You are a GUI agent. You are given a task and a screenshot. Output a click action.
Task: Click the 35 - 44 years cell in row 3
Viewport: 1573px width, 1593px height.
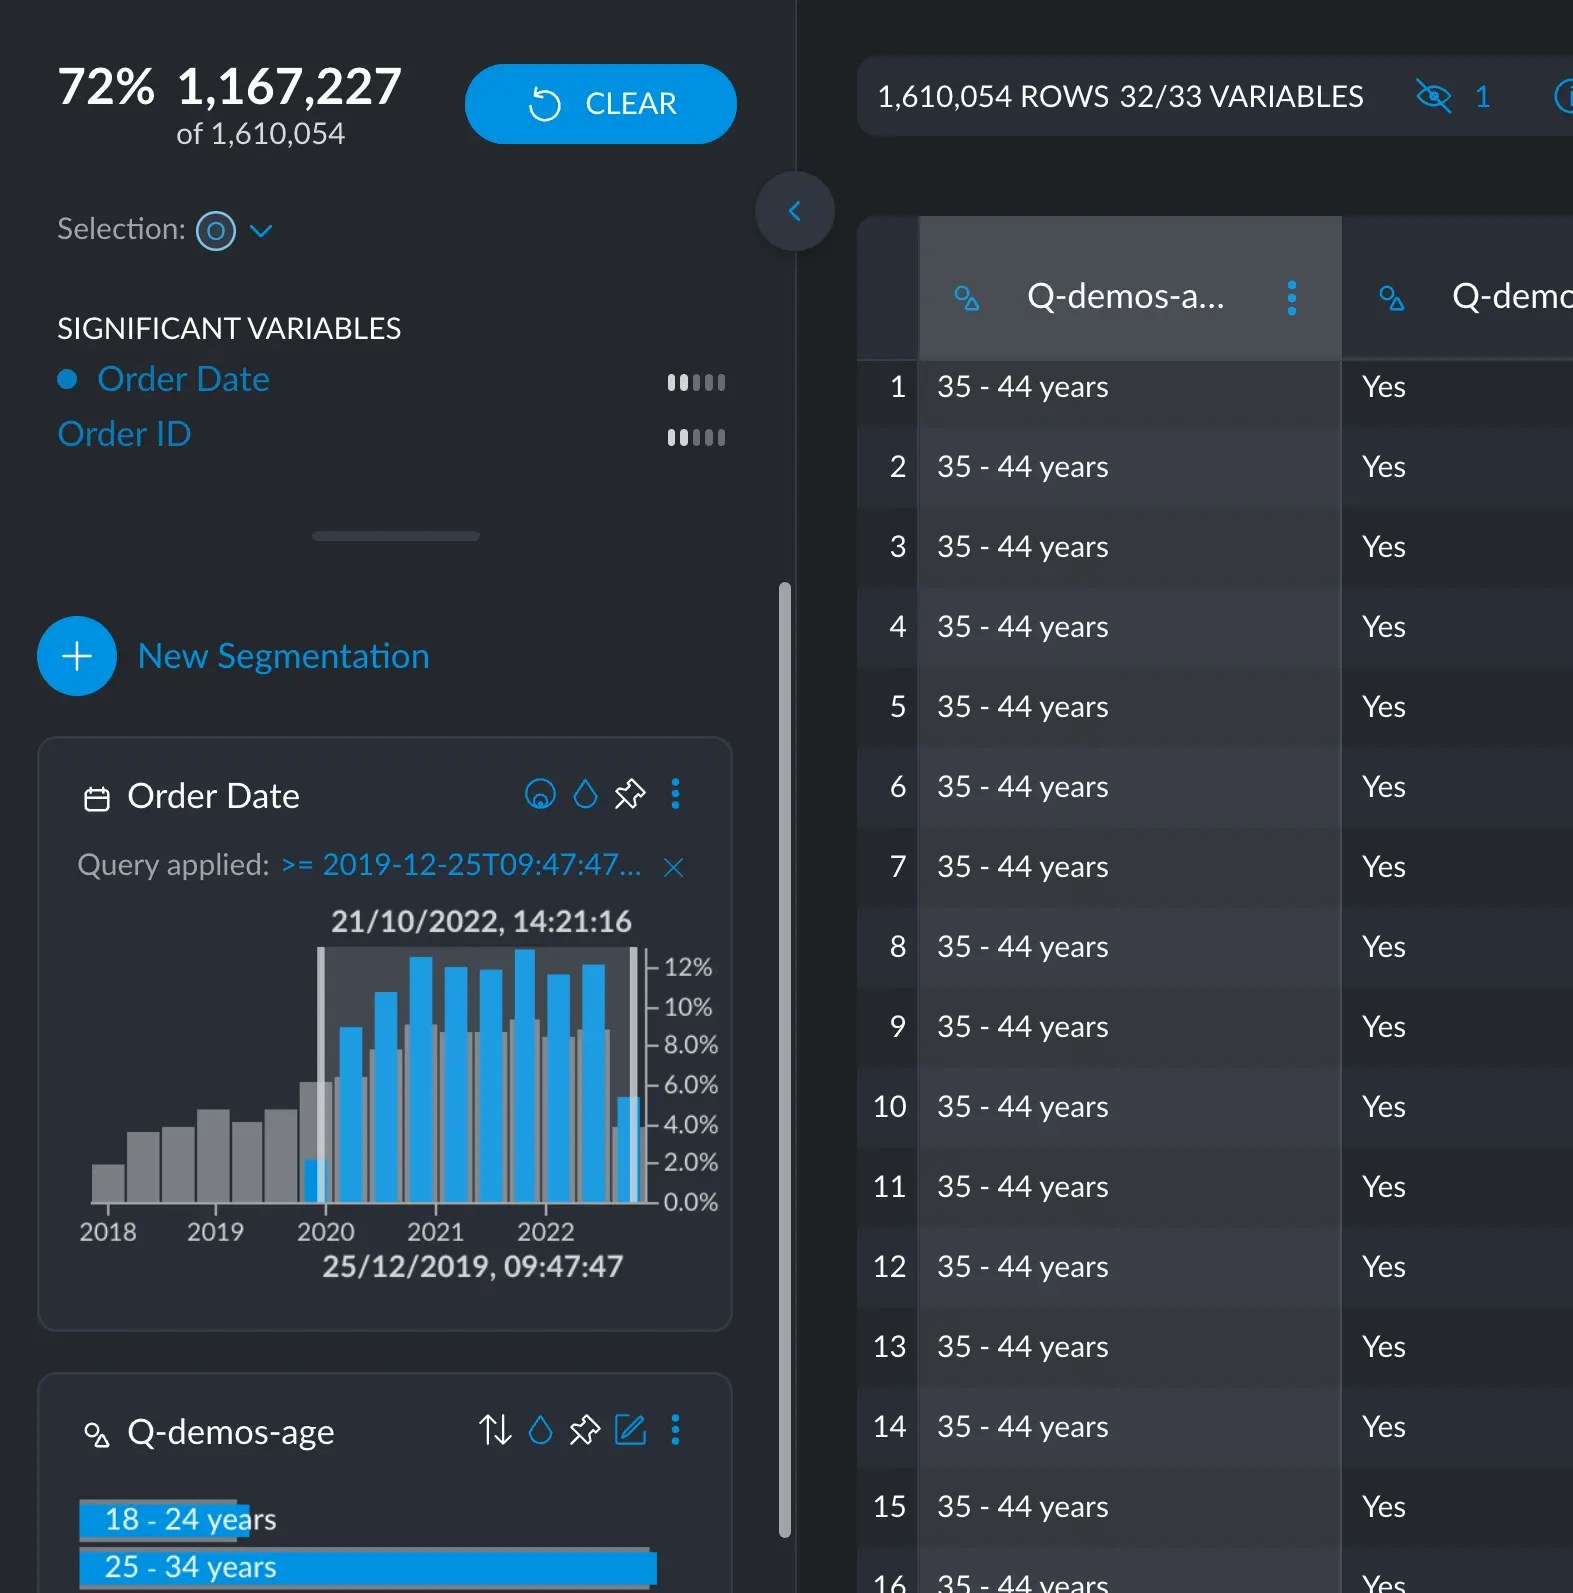tap(1130, 547)
